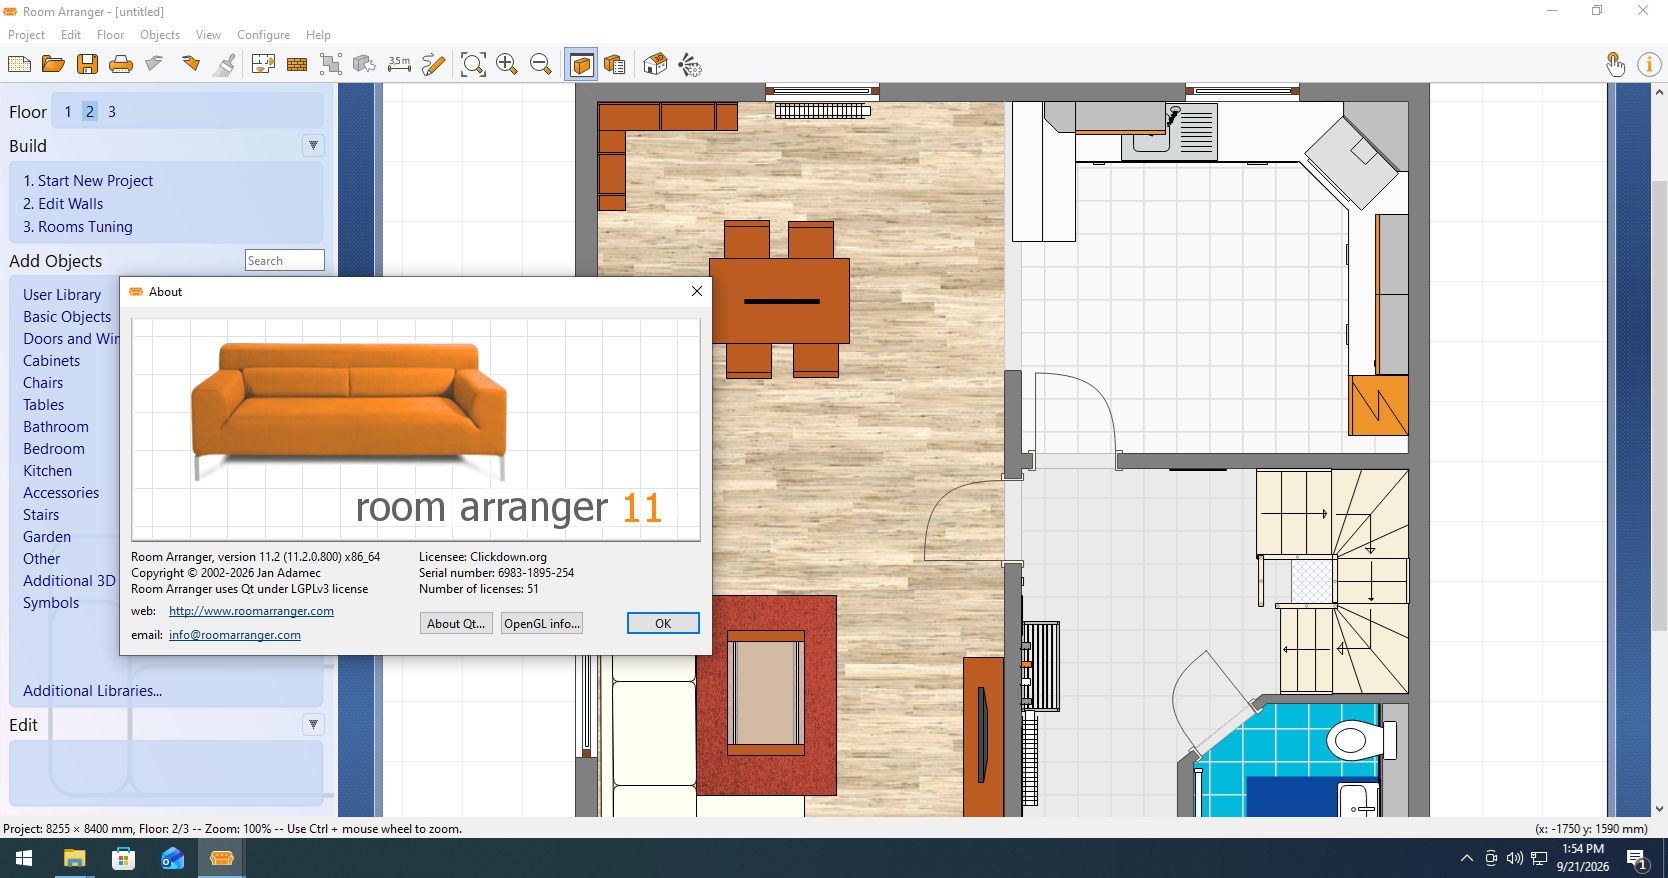Click 2. Edit Walls
This screenshot has width=1668, height=878.
[63, 204]
